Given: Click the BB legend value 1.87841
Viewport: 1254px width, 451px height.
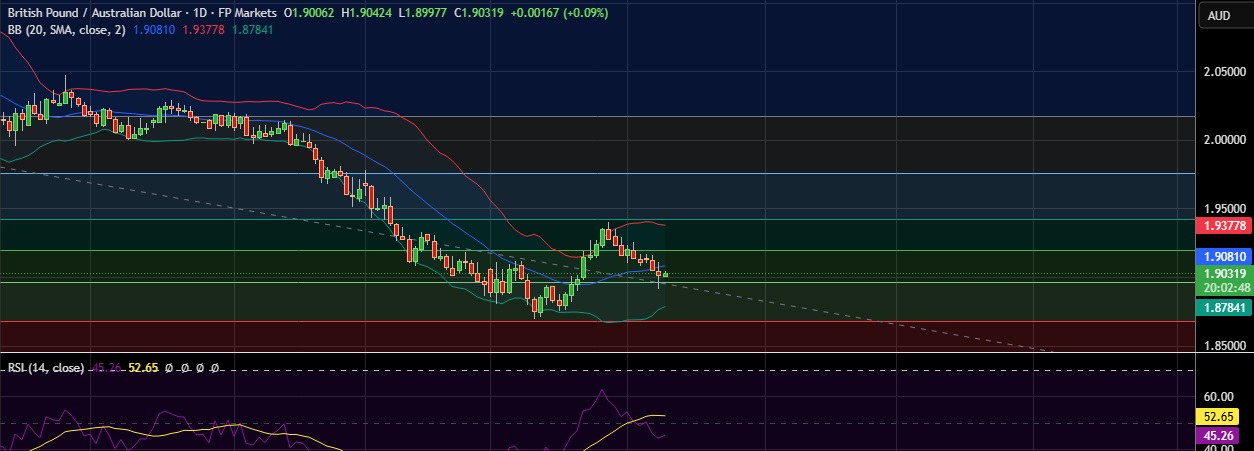Looking at the screenshot, I should pyautogui.click(x=251, y=30).
